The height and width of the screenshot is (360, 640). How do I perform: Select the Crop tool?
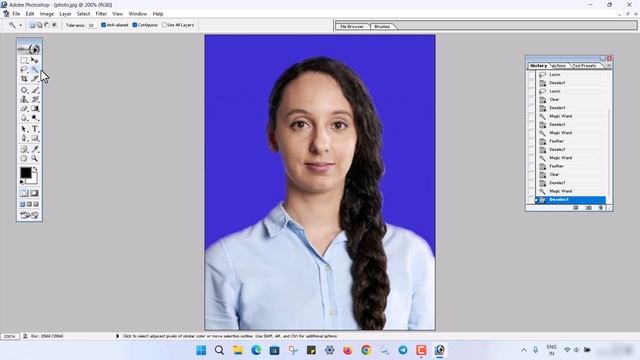tap(24, 78)
